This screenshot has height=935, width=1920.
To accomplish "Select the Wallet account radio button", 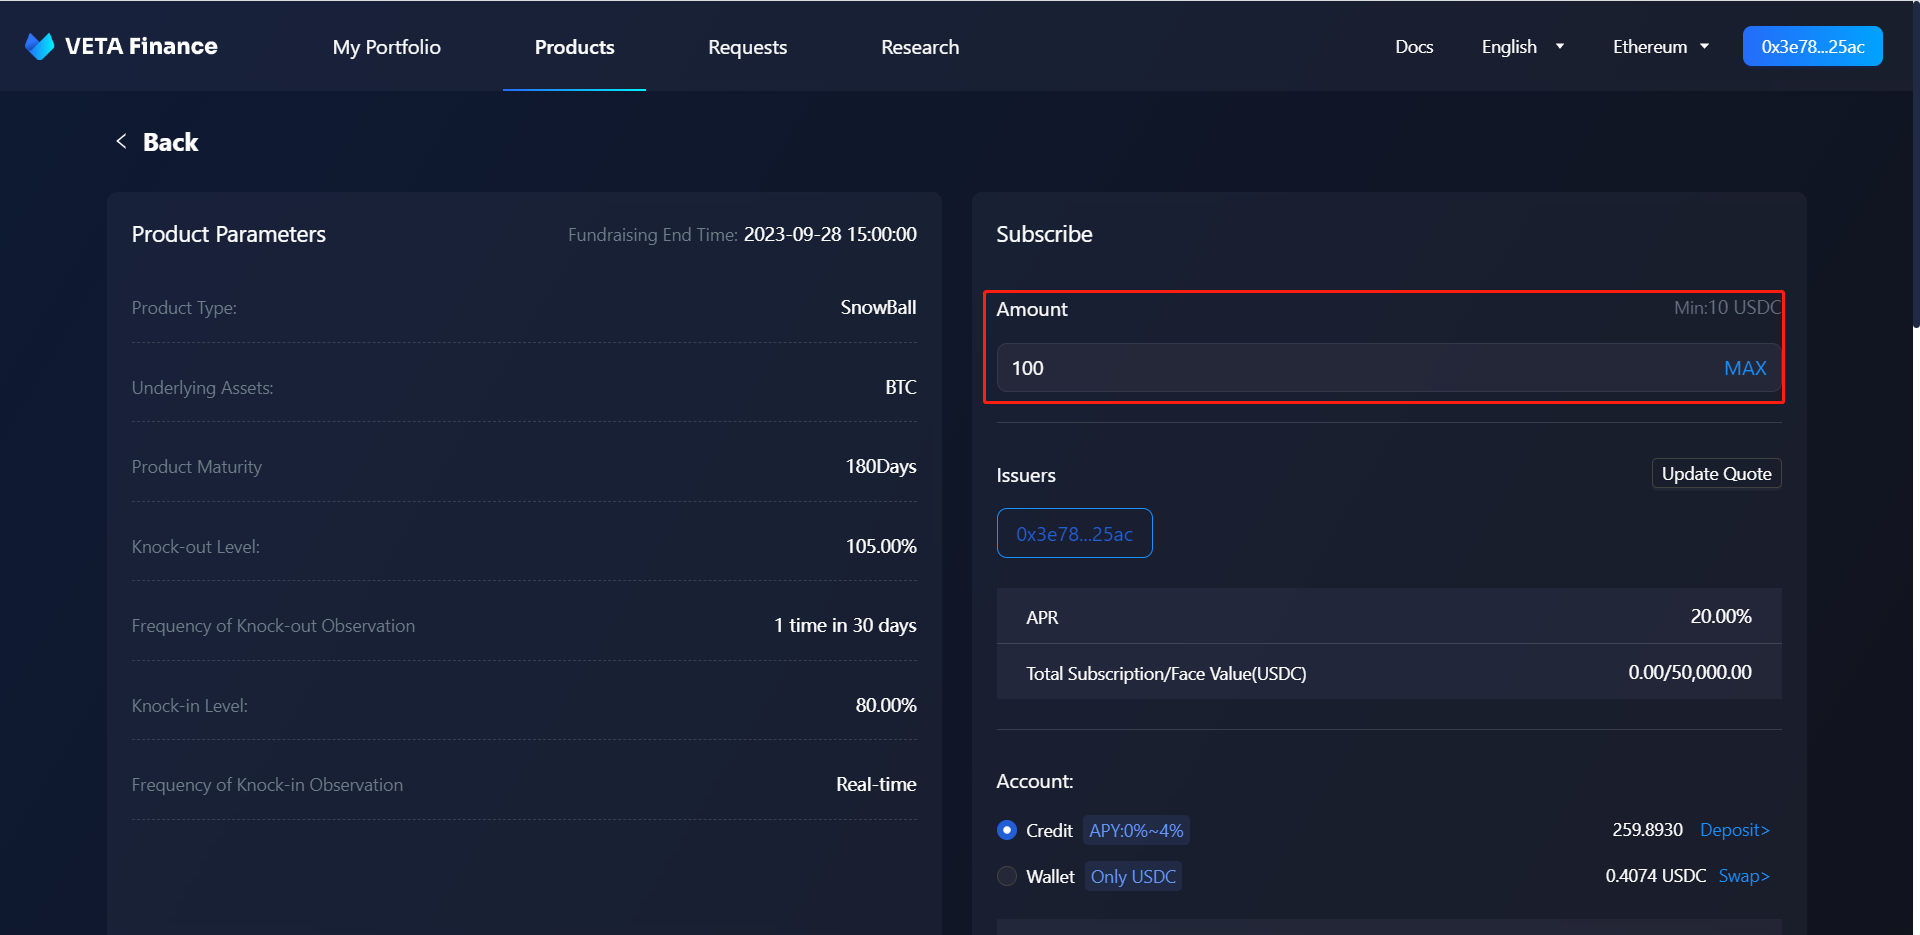I will [x=1007, y=876].
